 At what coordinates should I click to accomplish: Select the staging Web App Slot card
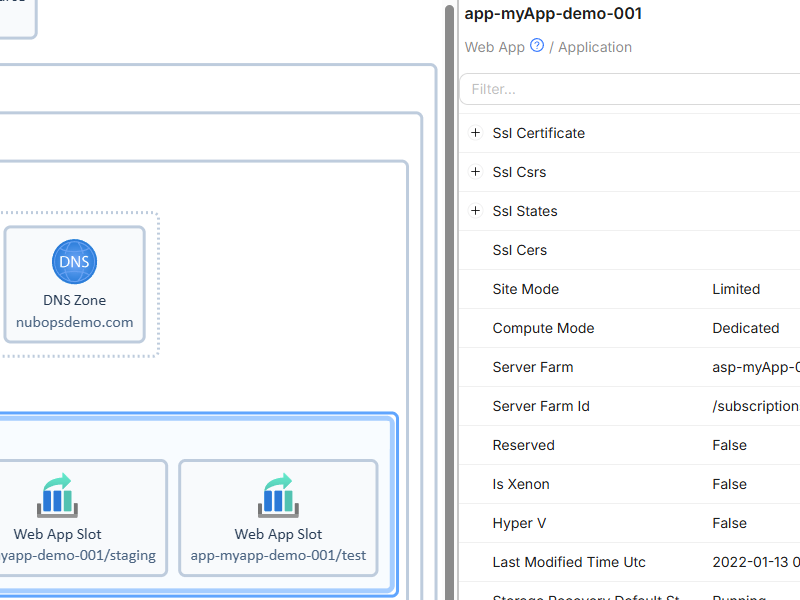click(82, 518)
